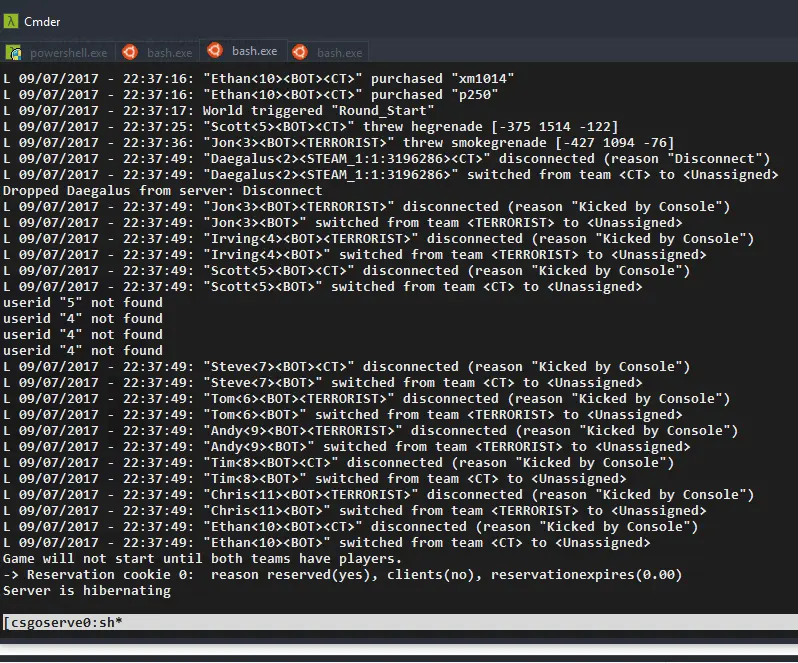Click Jon<3><BOT> switched to Unassigned line
This screenshot has height=663, width=798.
tap(343, 223)
